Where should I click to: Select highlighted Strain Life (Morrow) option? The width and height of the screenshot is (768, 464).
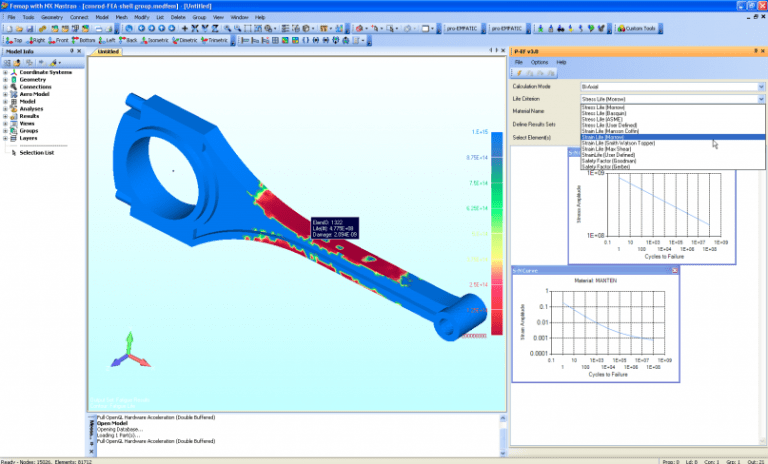tap(672, 137)
